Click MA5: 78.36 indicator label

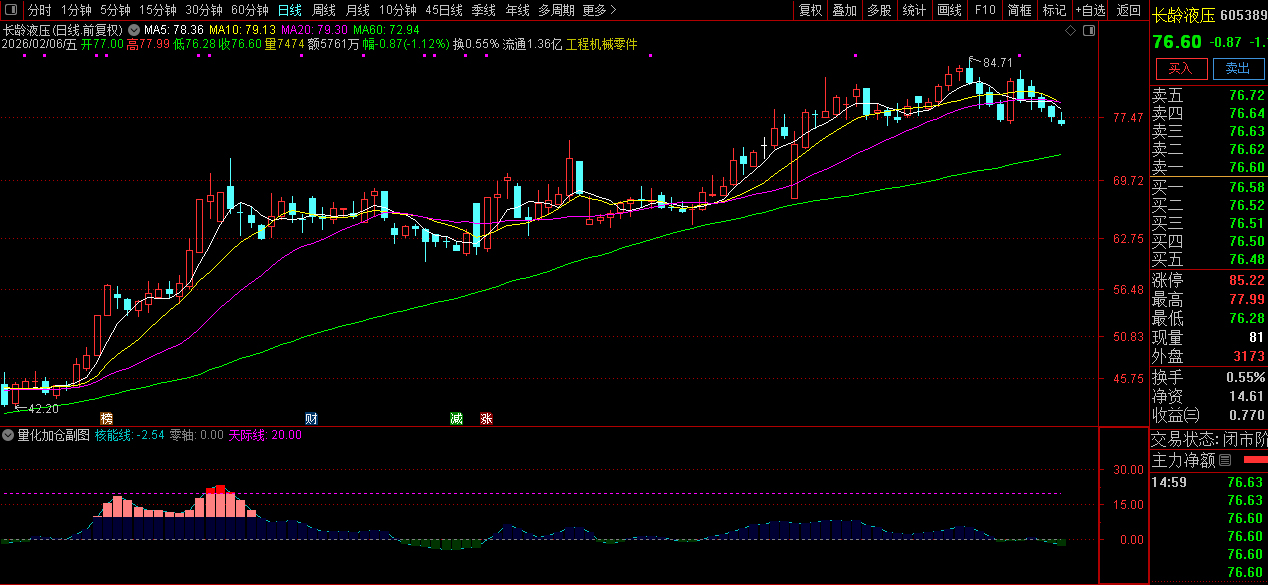pyautogui.click(x=175, y=30)
